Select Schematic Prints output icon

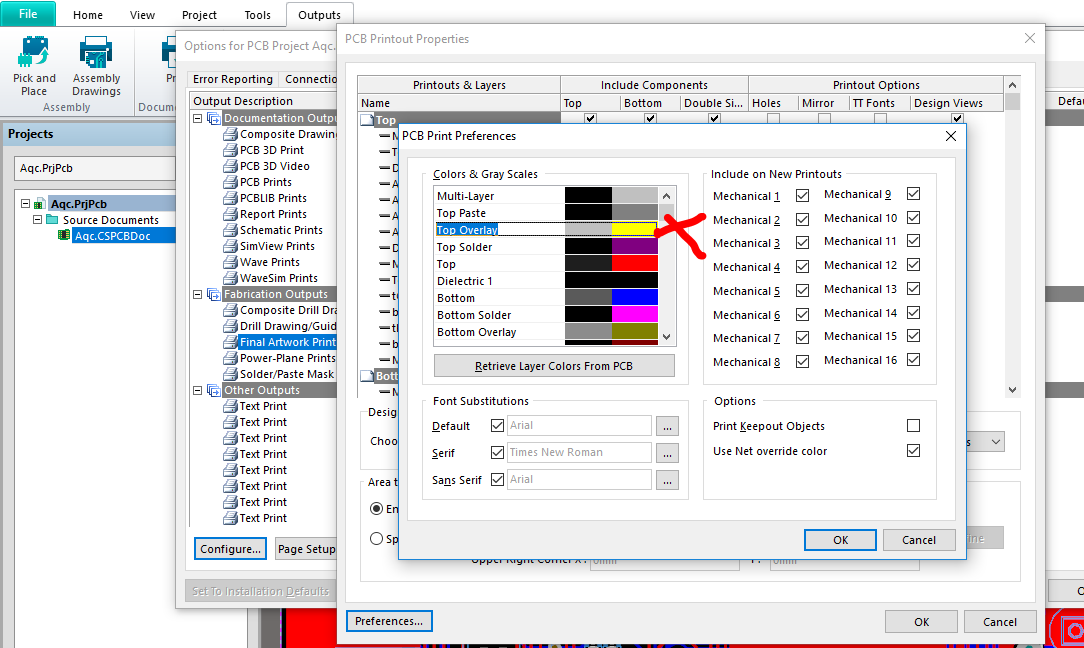click(230, 230)
